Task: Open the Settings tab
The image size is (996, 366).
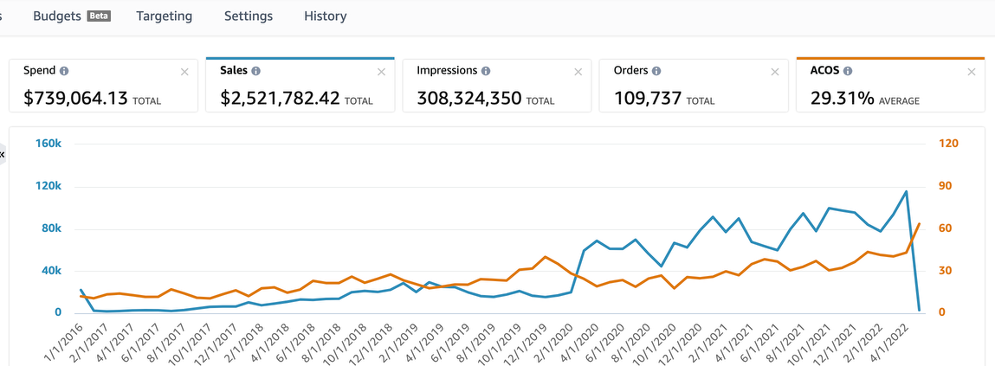Action: [248, 16]
